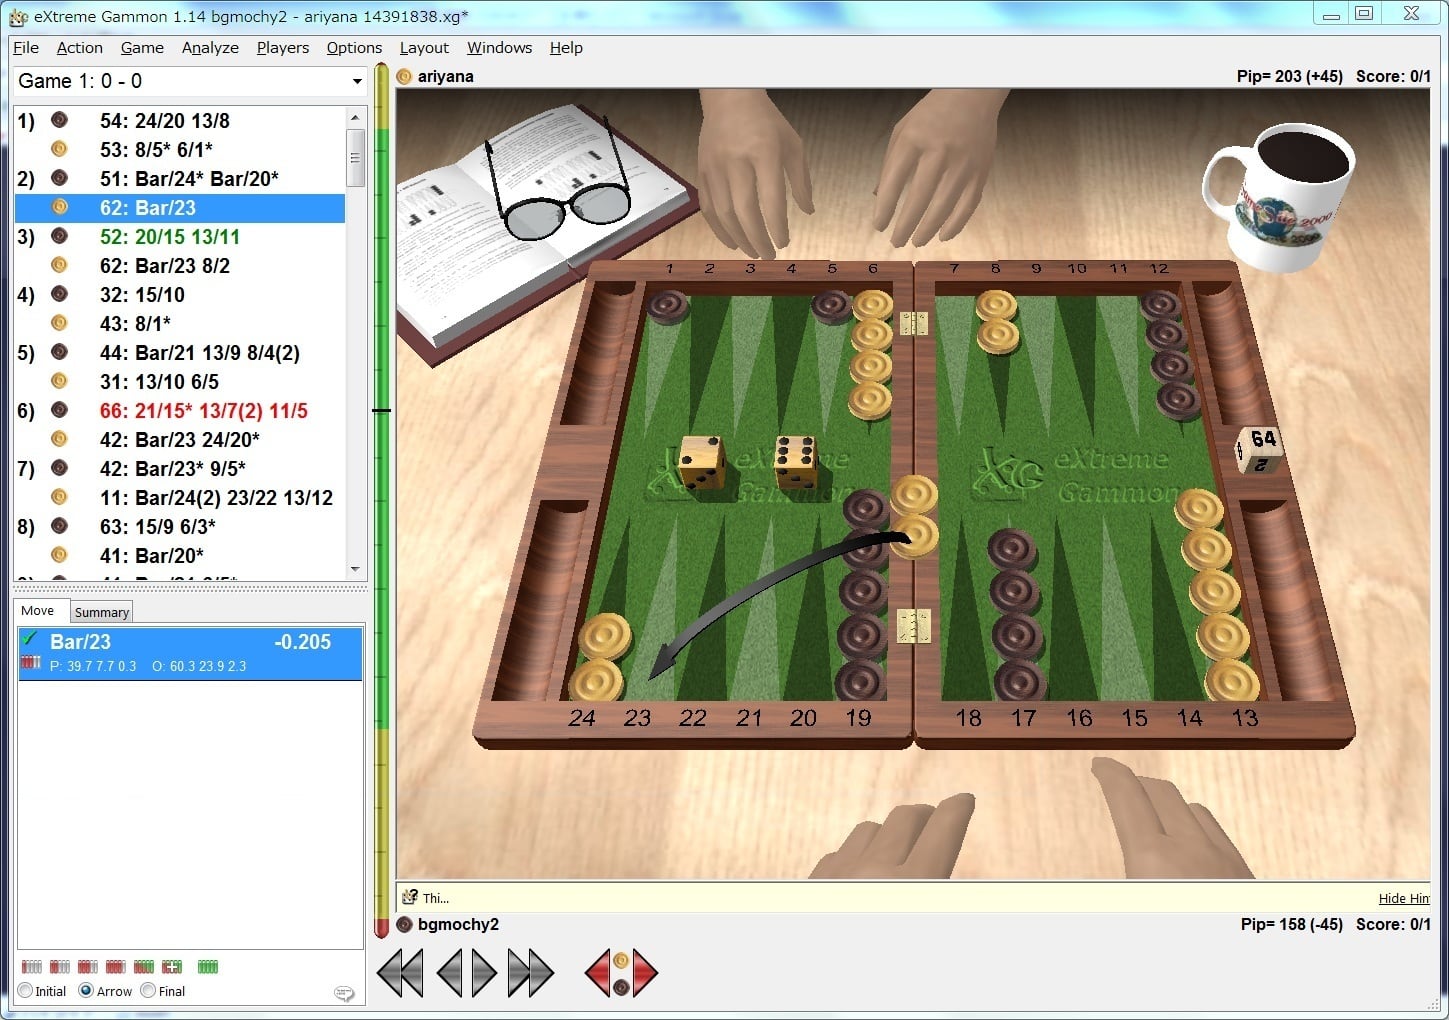
Task: Open the Windows menu
Action: coord(499,47)
